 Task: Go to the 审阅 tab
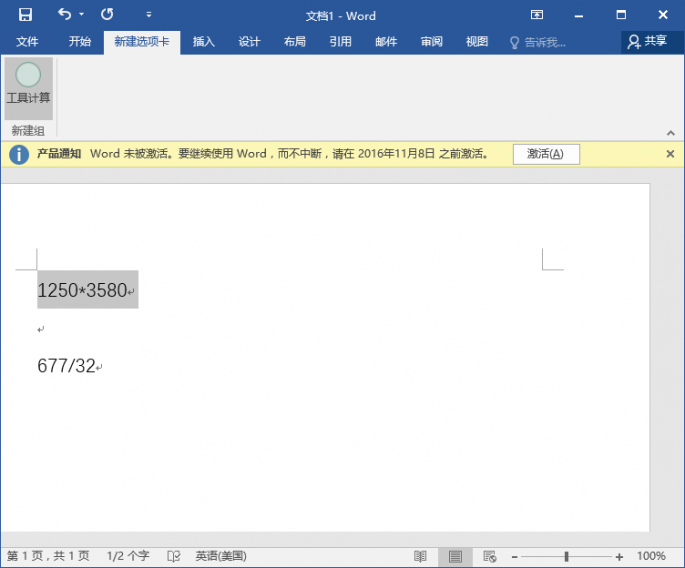tap(431, 42)
